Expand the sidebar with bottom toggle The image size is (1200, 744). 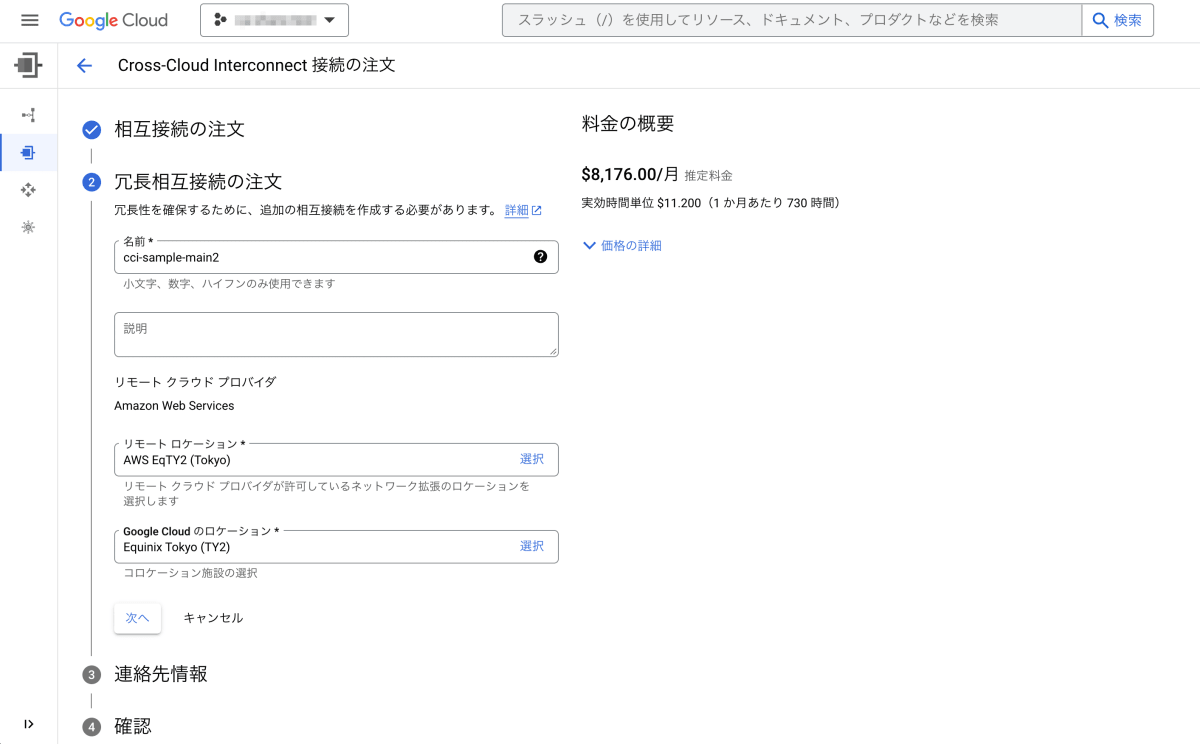pos(28,724)
